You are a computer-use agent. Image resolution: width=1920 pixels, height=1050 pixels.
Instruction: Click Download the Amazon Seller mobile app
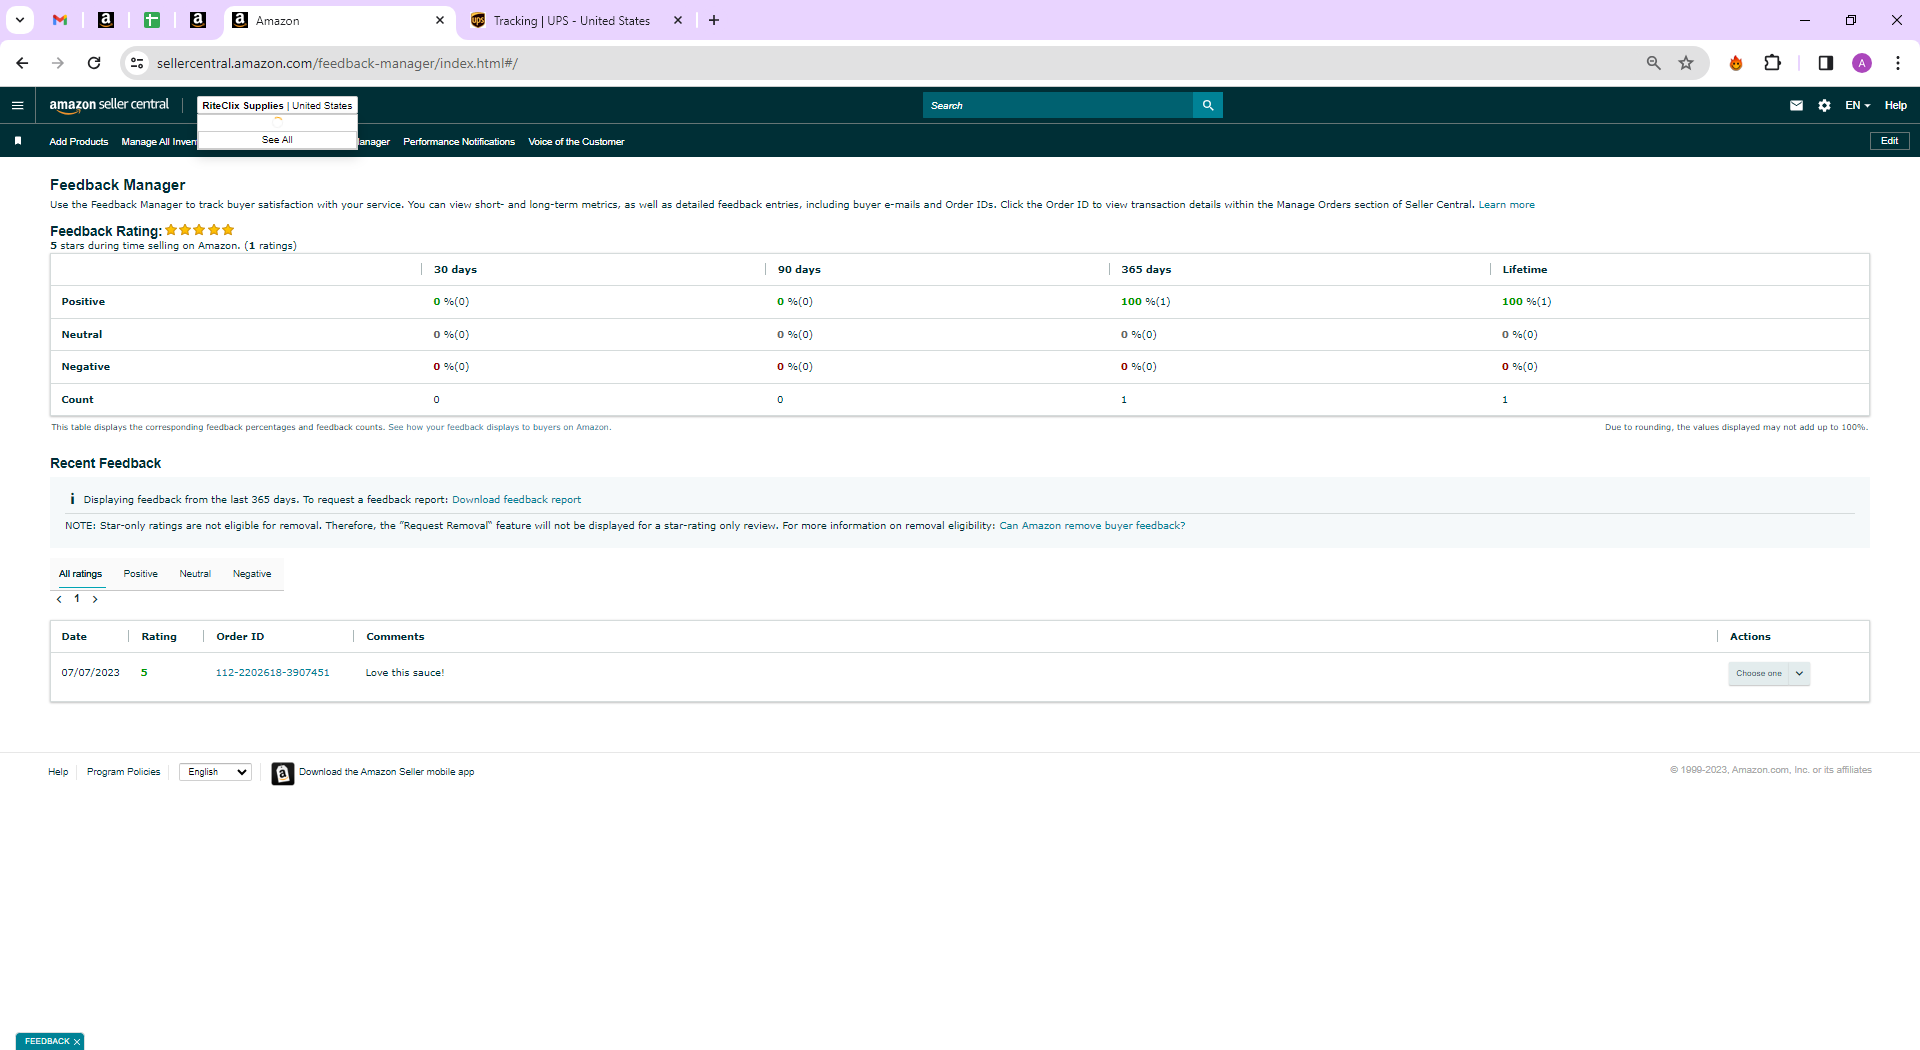(386, 772)
